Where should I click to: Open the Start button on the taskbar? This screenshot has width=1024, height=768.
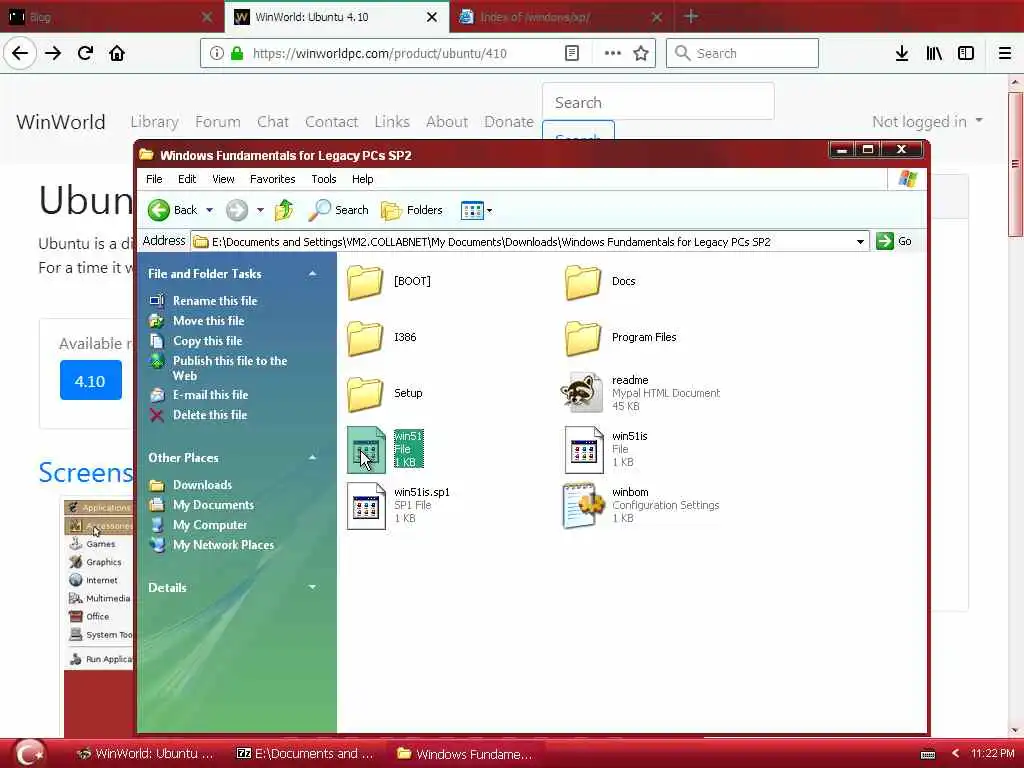point(29,753)
